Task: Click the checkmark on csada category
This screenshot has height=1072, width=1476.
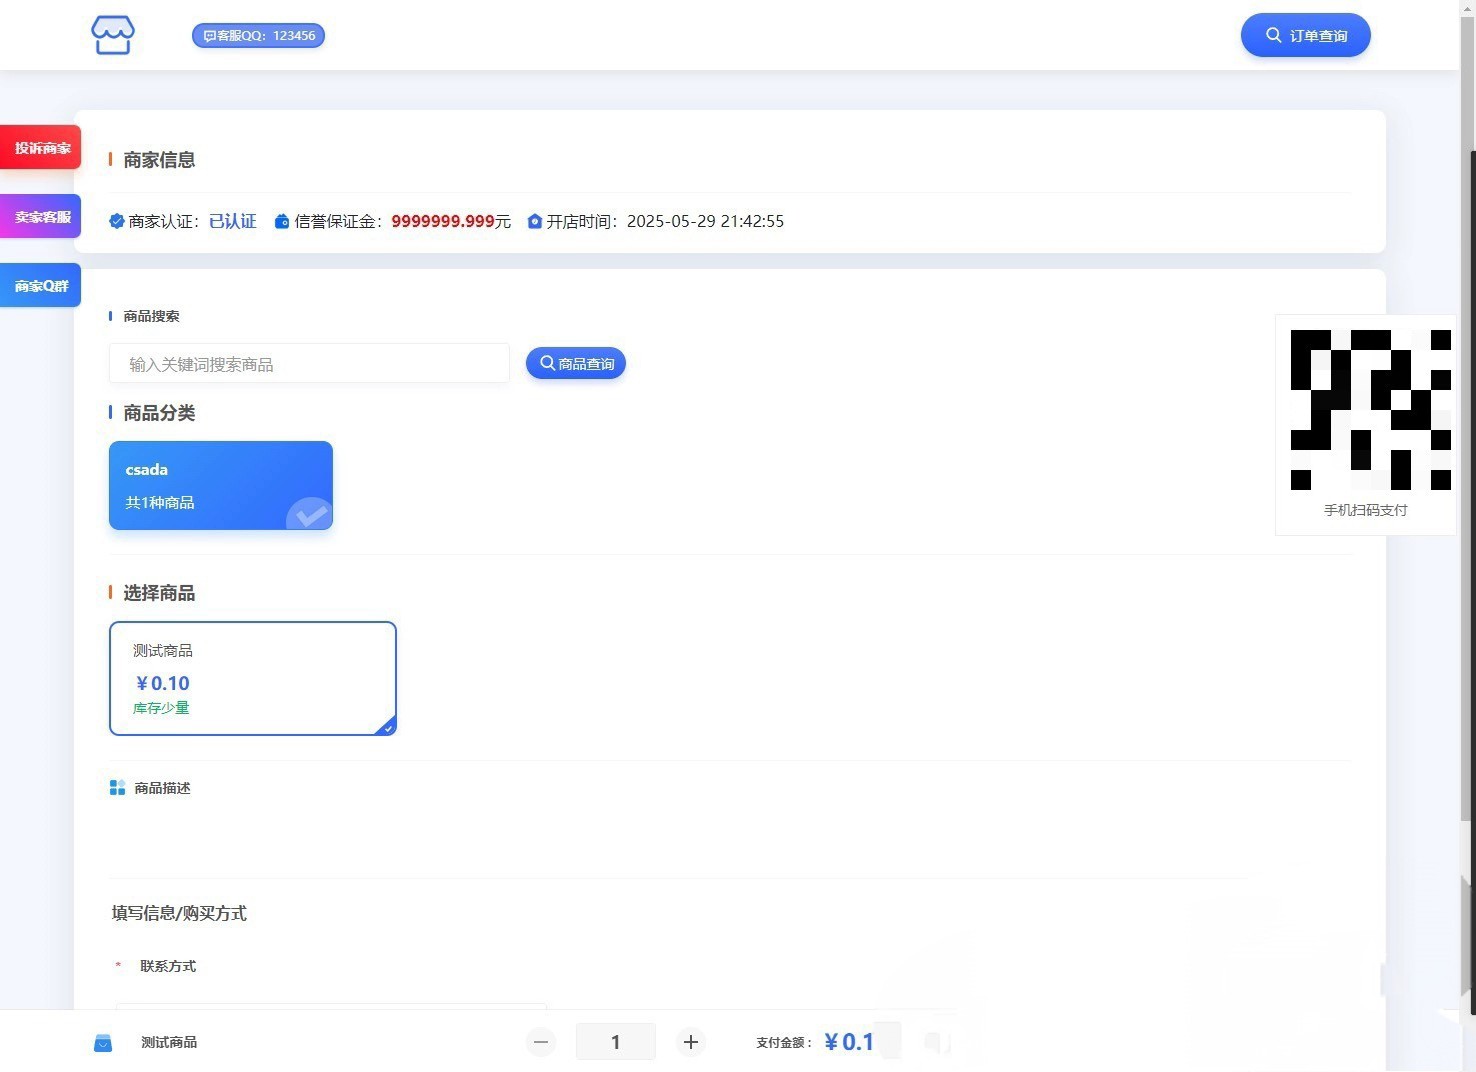Action: click(x=310, y=514)
